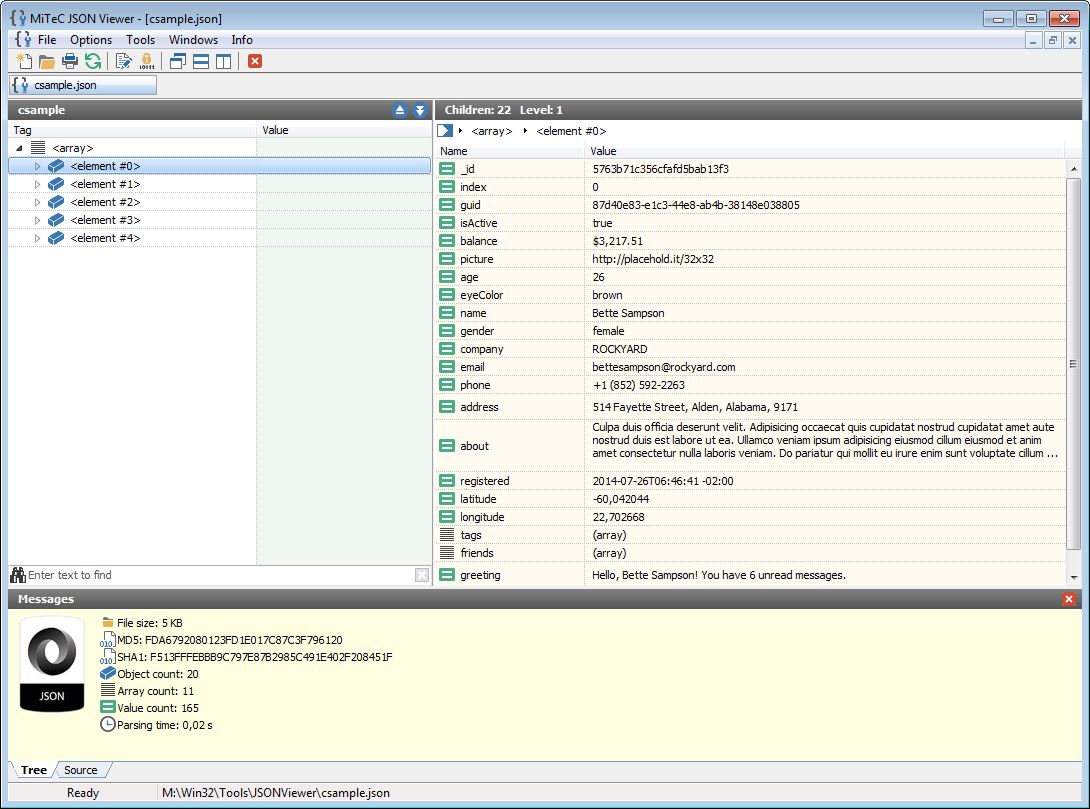The image size is (1090, 809).
Task: Create a new blank document
Action: pyautogui.click(x=25, y=61)
